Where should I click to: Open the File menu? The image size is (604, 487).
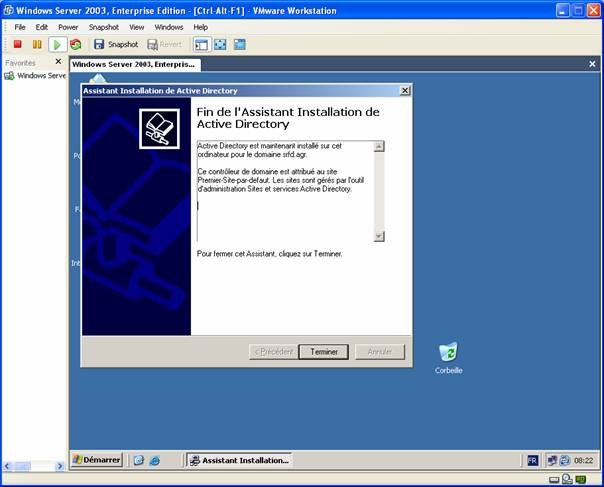(20, 27)
